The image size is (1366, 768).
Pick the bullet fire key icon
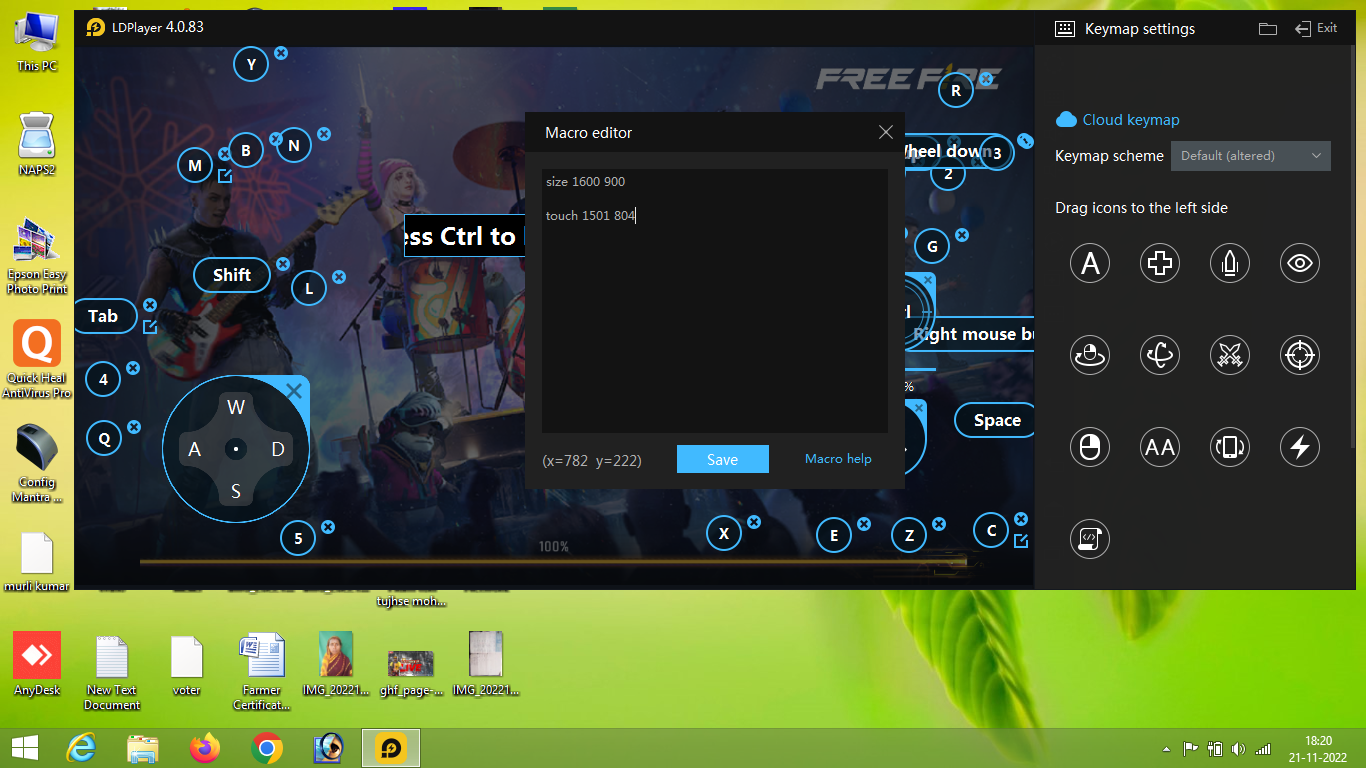[1230, 263]
